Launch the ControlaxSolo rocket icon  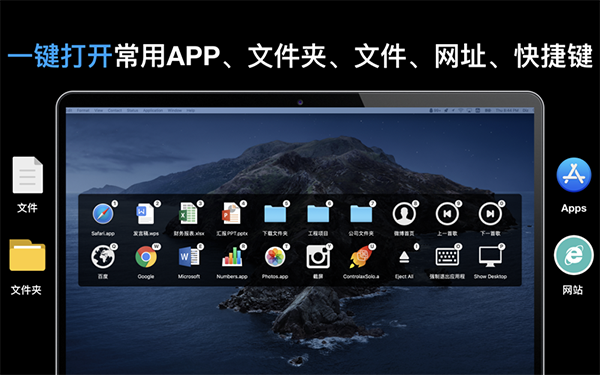click(x=361, y=257)
